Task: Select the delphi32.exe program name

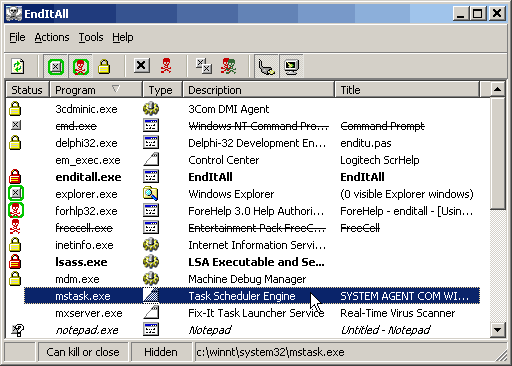Action: click(86, 143)
